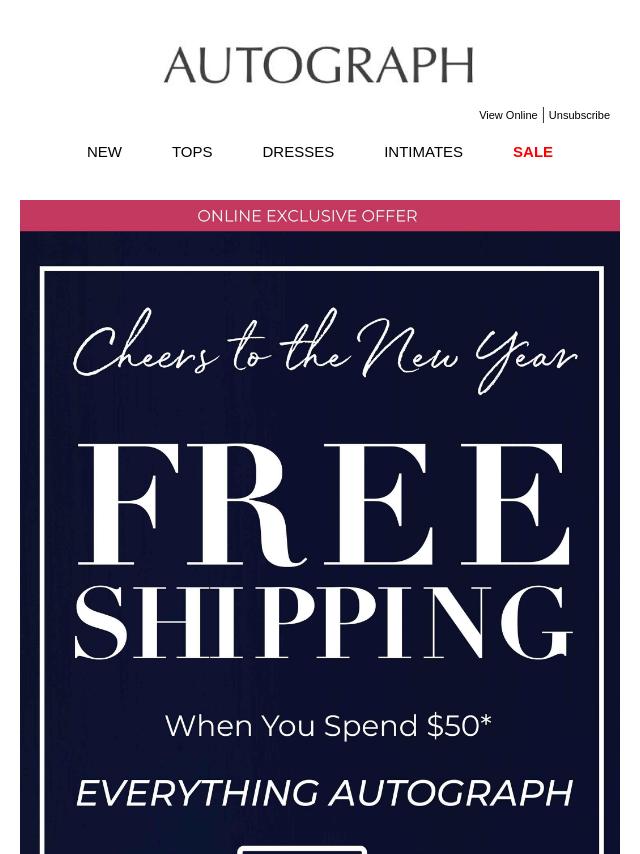Image resolution: width=640 pixels, height=854 pixels.
Task: Click the Autograph logo header
Action: pos(318,66)
